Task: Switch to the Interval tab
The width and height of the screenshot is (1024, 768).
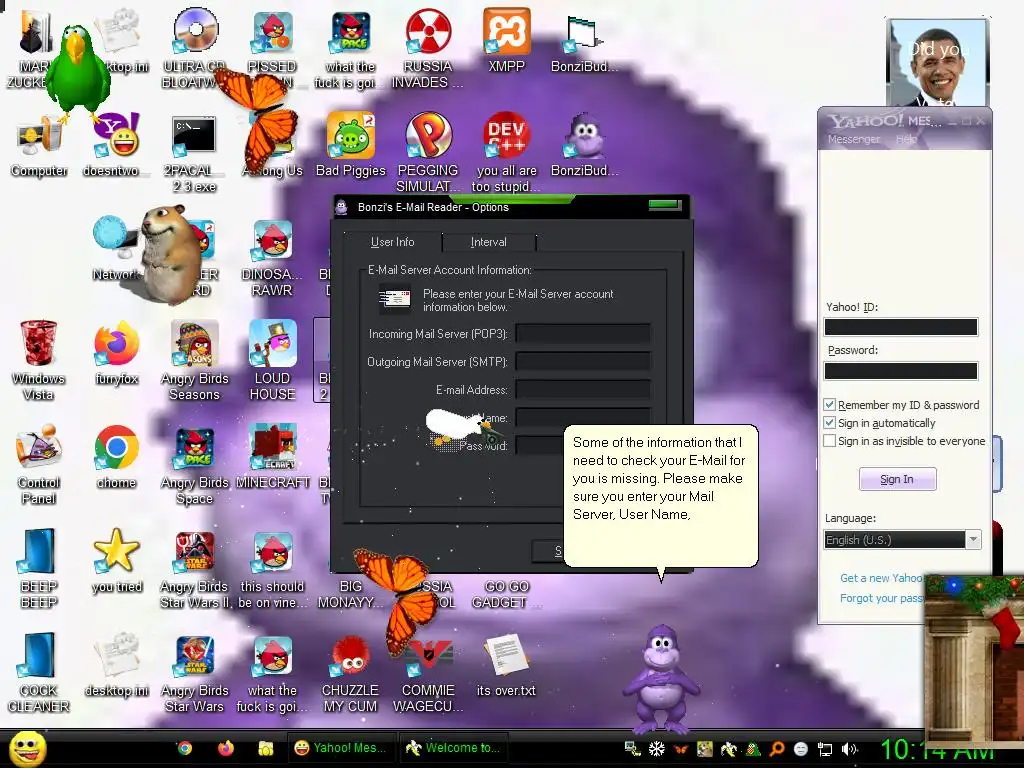Action: pyautogui.click(x=488, y=242)
